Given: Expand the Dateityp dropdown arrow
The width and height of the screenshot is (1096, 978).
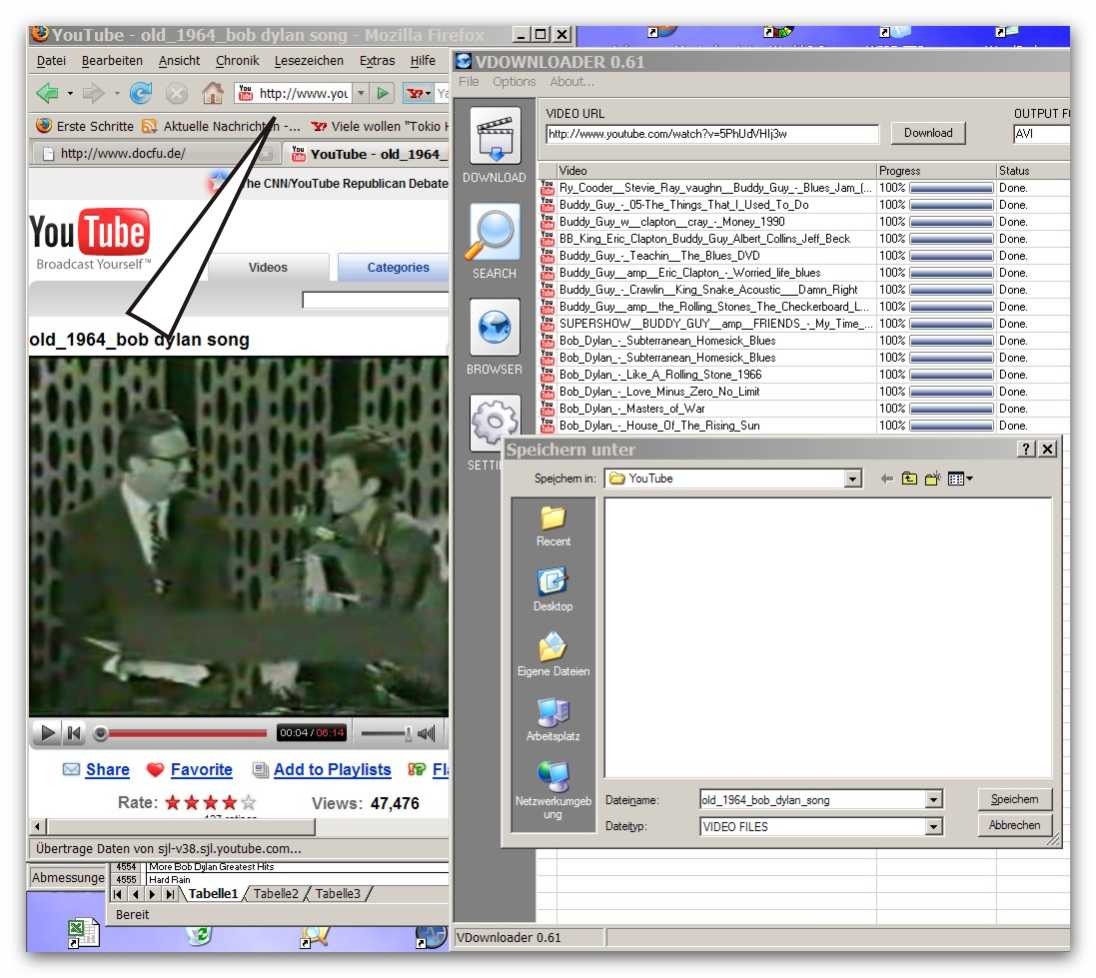Looking at the screenshot, I should pos(933,827).
